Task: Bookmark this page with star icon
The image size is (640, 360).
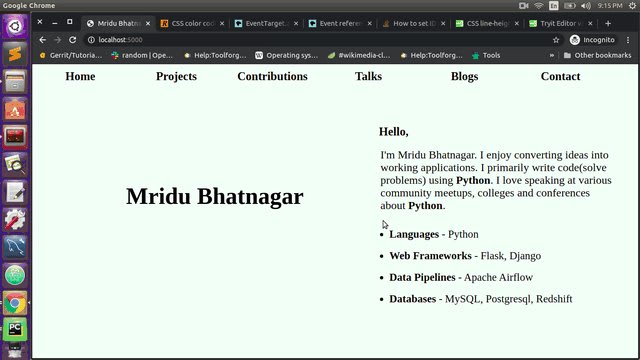Action: pos(556,40)
